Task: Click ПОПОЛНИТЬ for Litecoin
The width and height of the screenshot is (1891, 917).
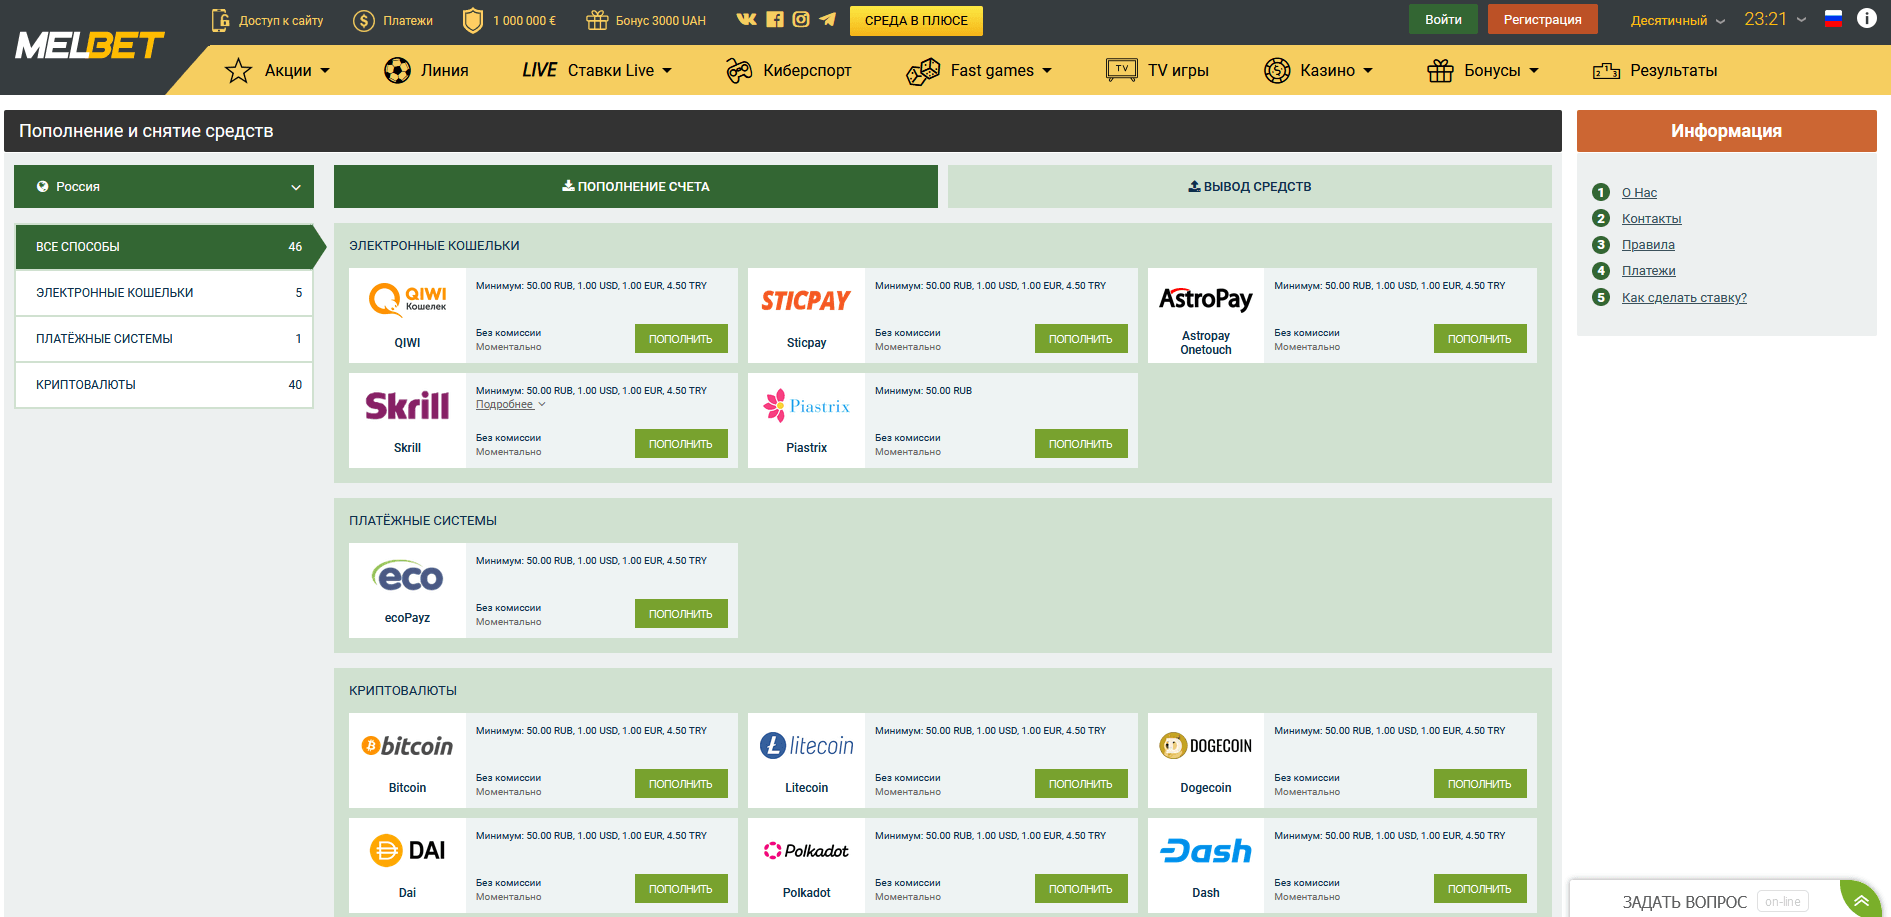Action: (1081, 784)
